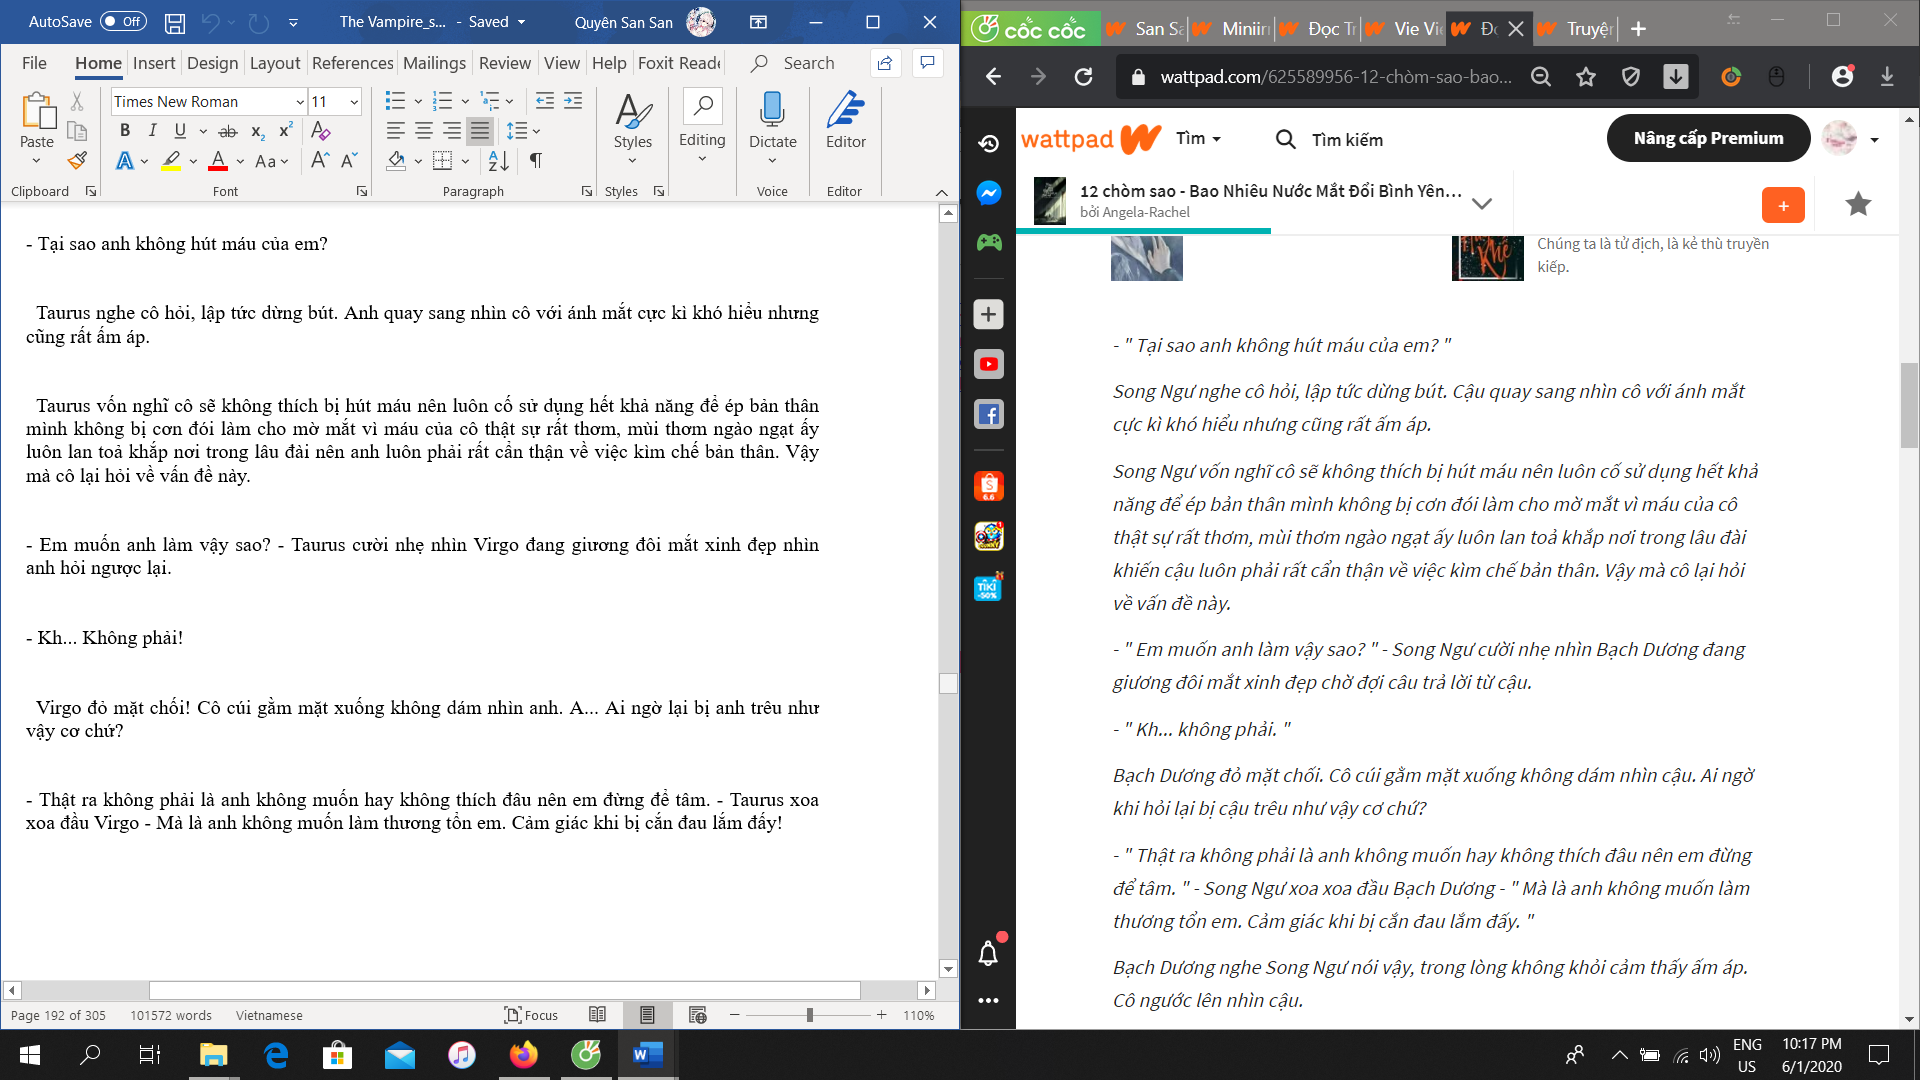Image resolution: width=1920 pixels, height=1080 pixels.
Task: Adjust the Word zoom slider
Action: (x=809, y=1015)
